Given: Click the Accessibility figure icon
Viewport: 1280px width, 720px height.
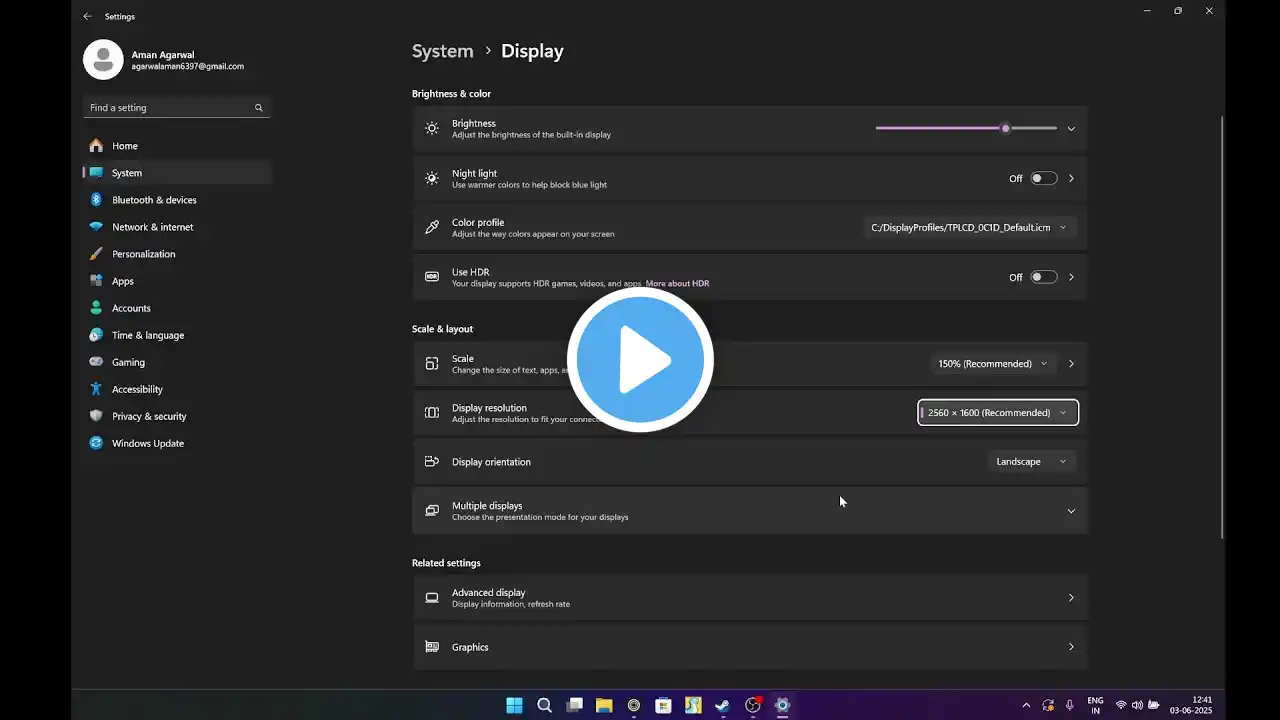Looking at the screenshot, I should [96, 389].
